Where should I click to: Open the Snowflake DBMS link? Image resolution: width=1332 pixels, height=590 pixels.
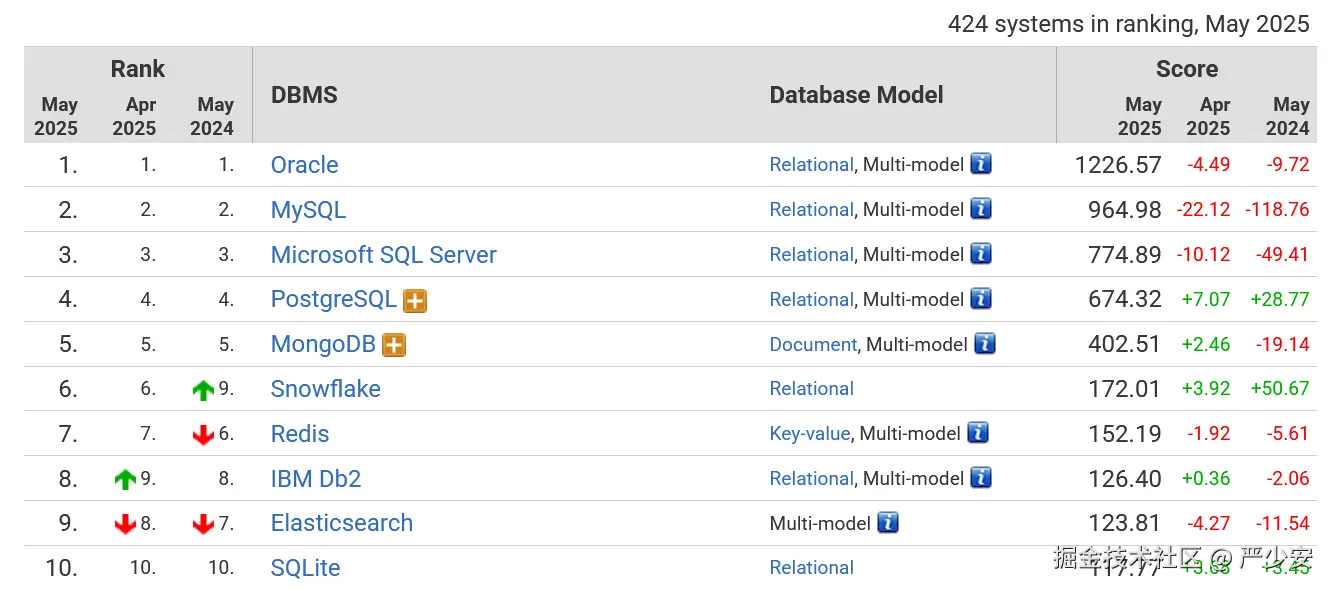tap(325, 389)
